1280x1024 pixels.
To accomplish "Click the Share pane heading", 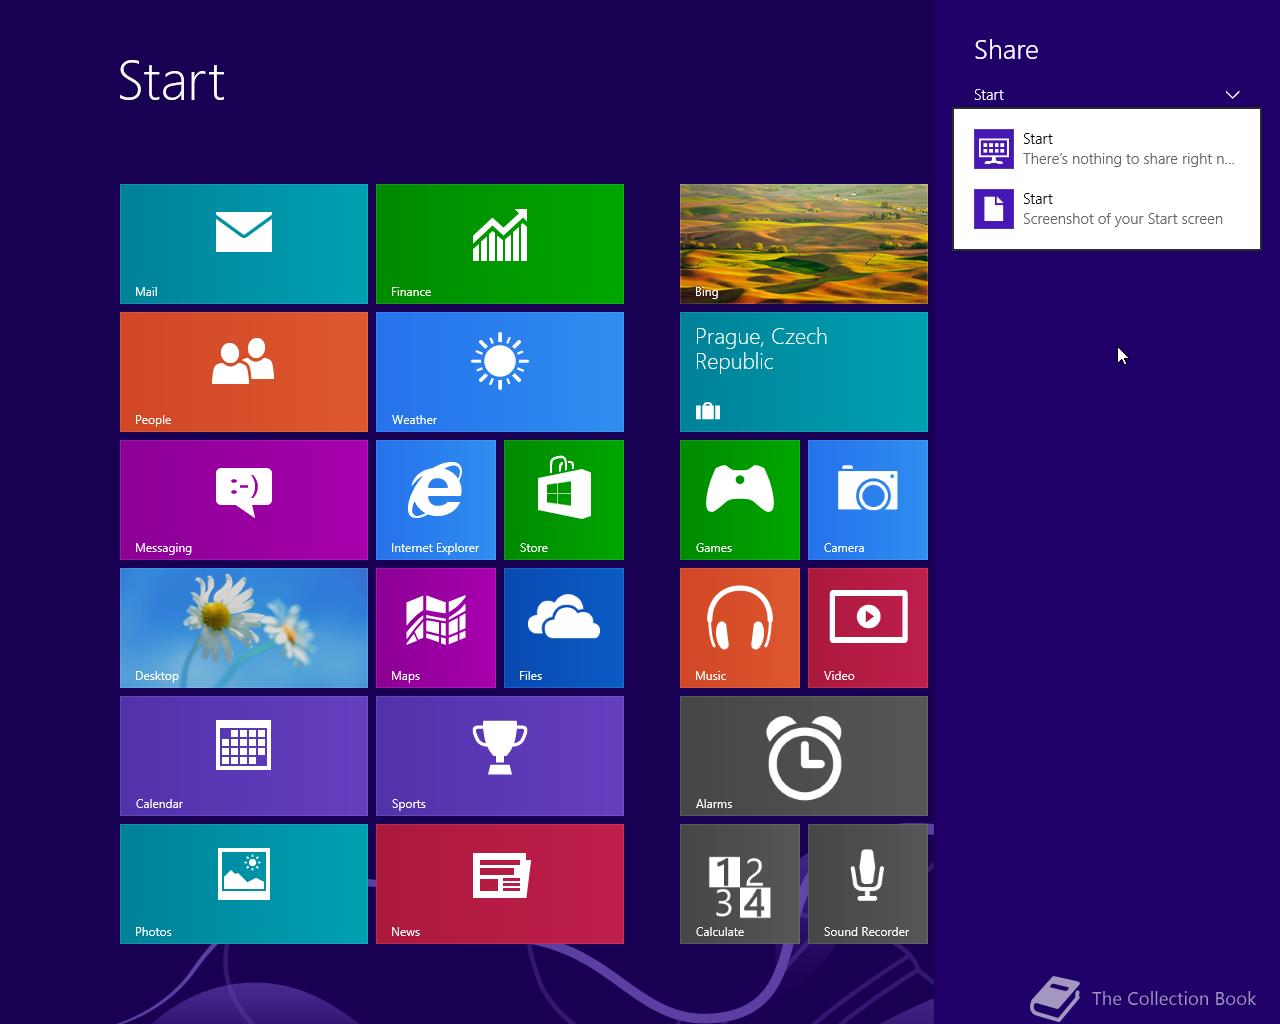I will coord(1006,50).
